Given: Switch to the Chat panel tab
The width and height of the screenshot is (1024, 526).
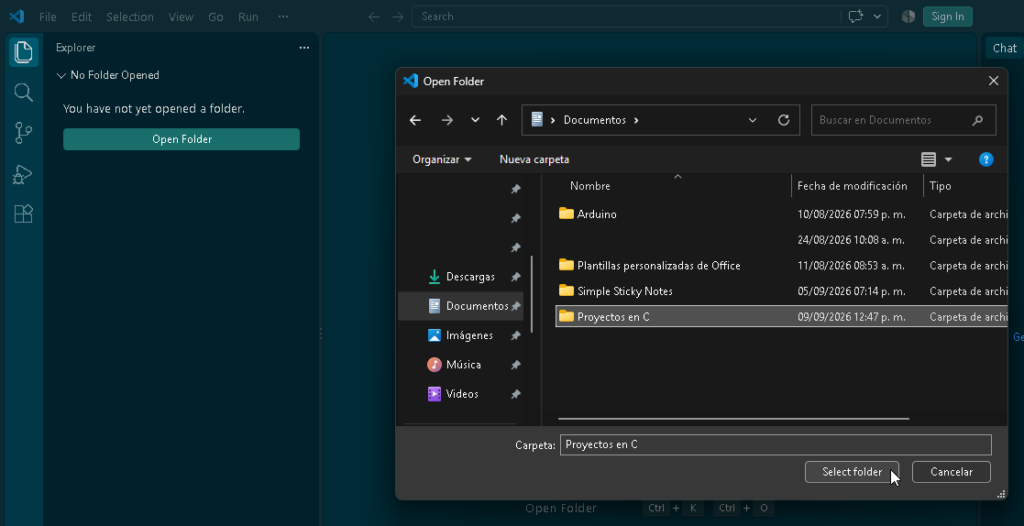Looking at the screenshot, I should pos(1004,48).
